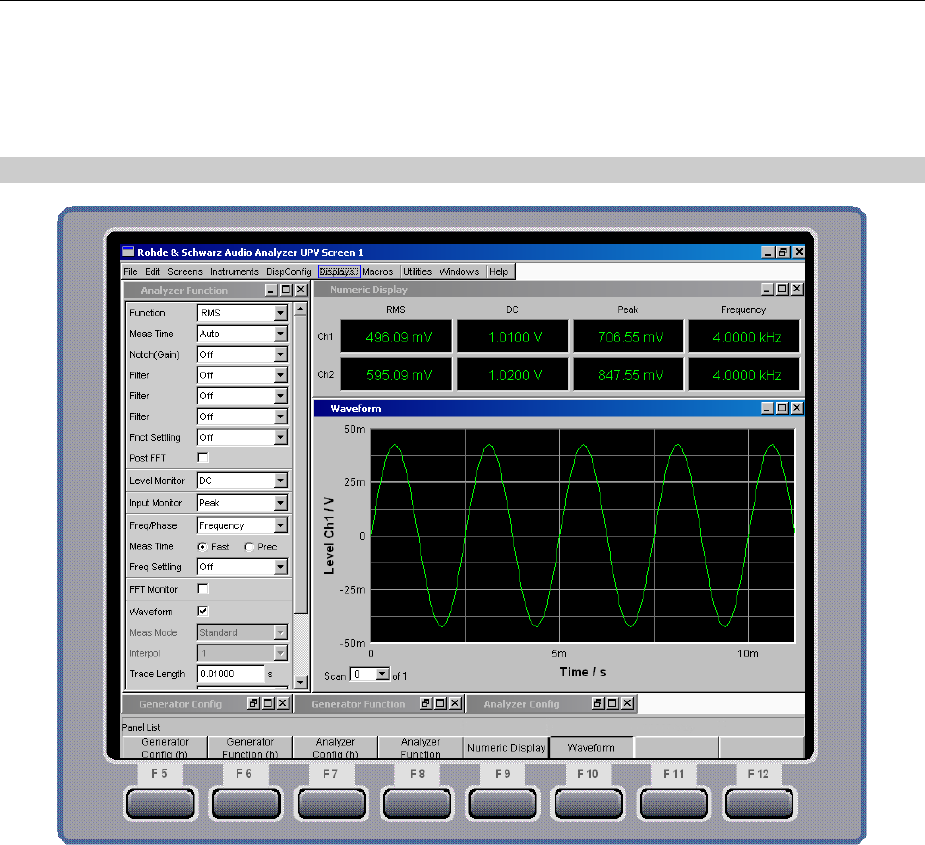Expand the Freq Settling dropdown
Image resolution: width=925 pixels, height=845 pixels.
pyautogui.click(x=281, y=566)
